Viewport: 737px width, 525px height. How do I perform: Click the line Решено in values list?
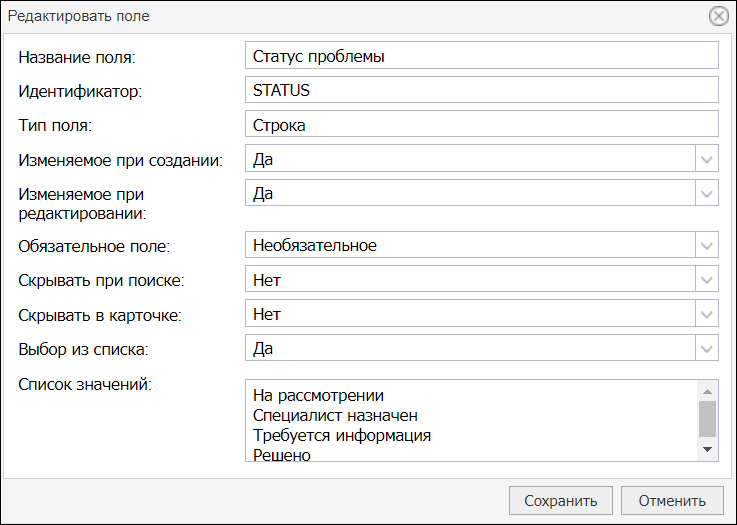(x=282, y=455)
